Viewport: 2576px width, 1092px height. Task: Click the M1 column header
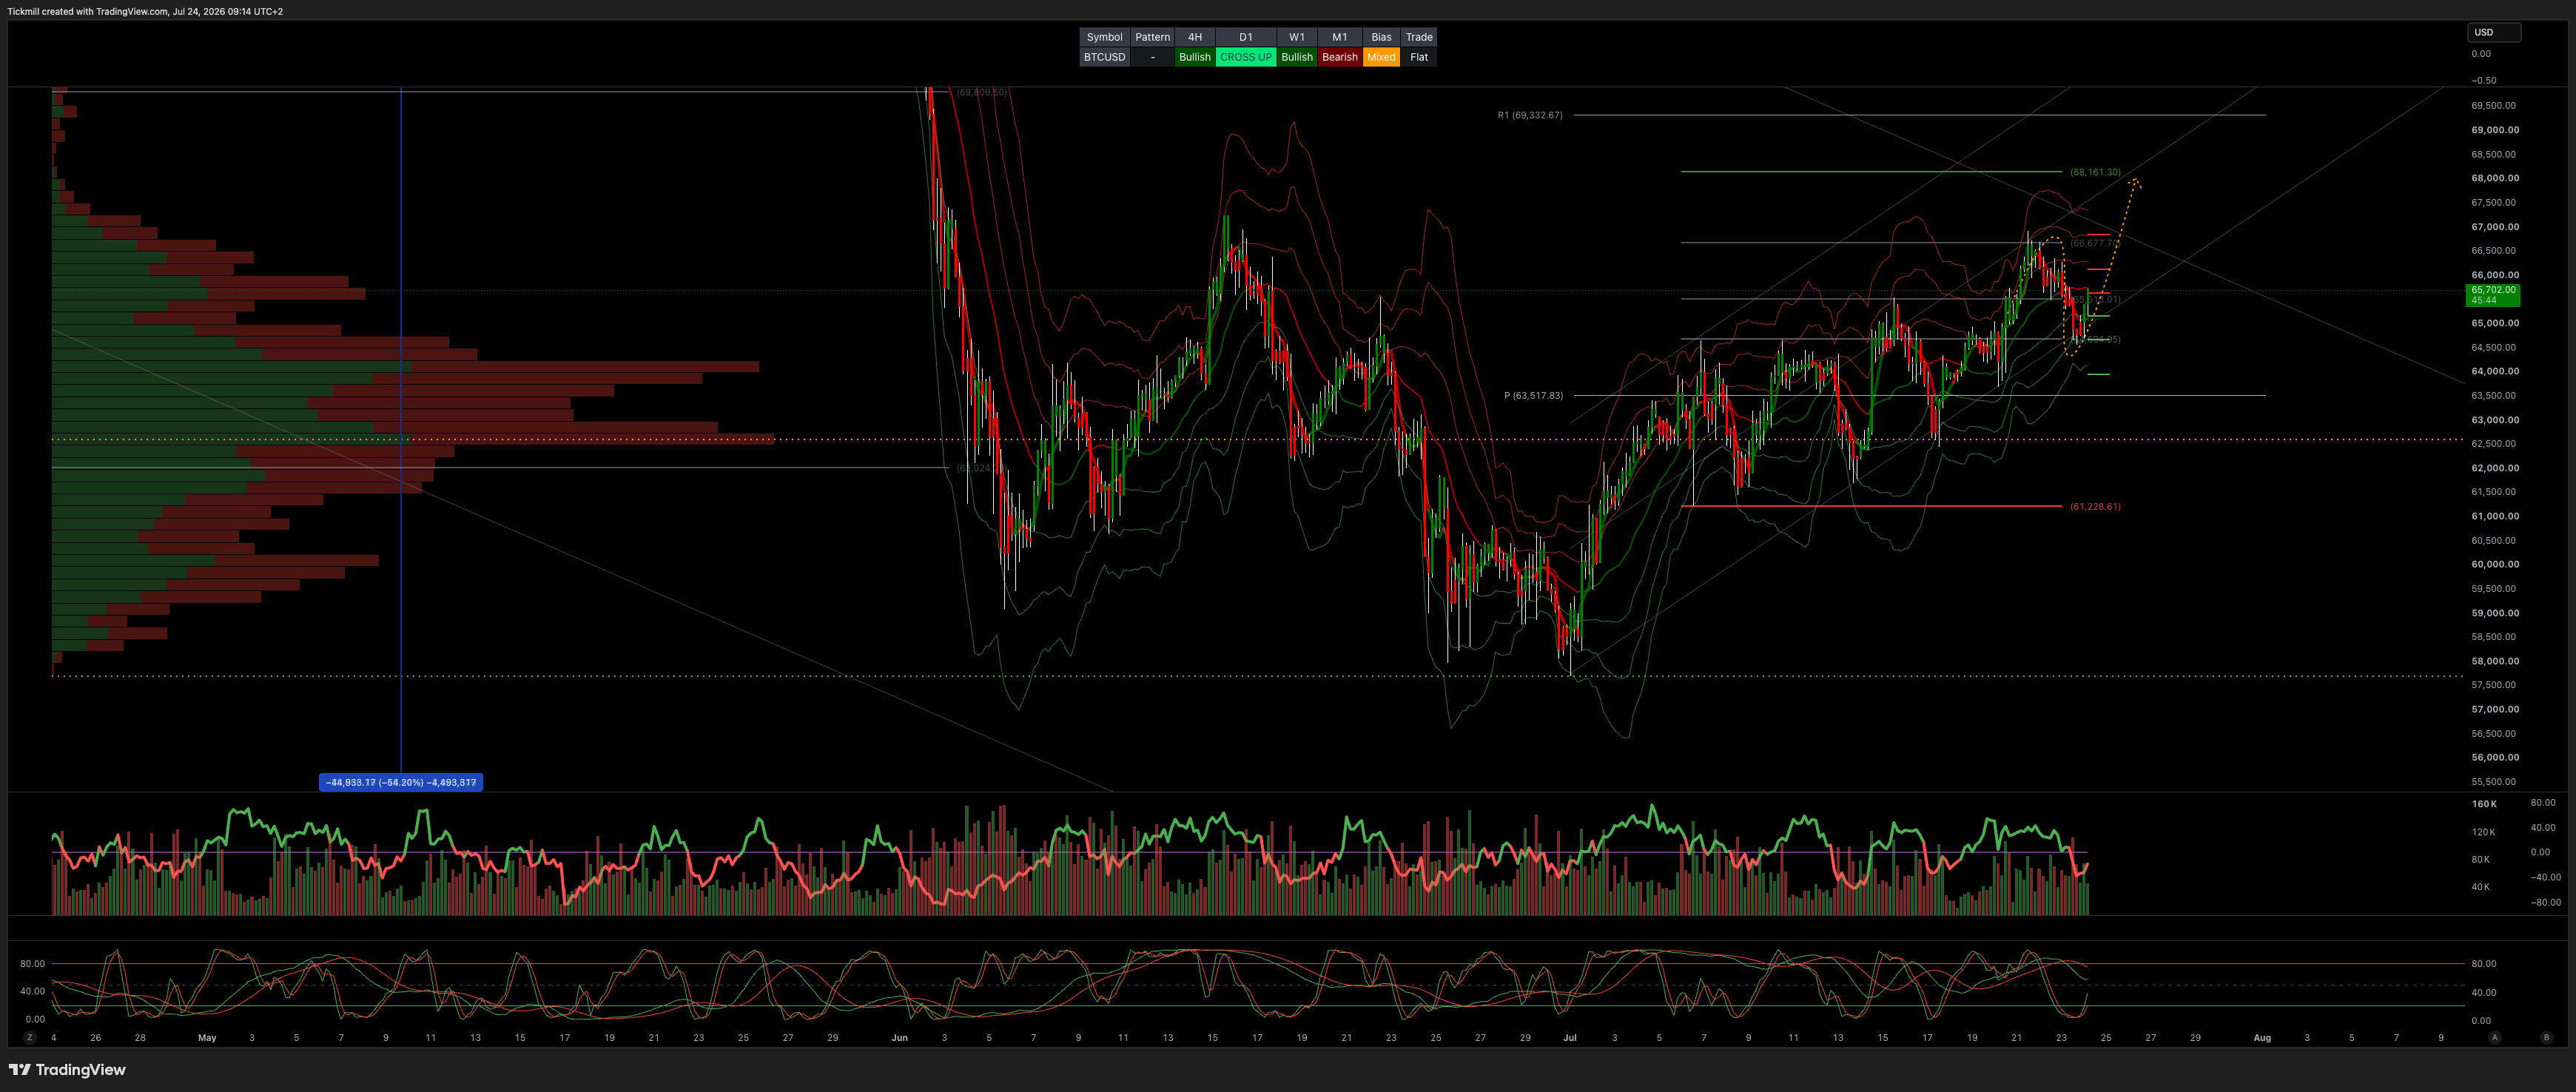tap(1339, 37)
